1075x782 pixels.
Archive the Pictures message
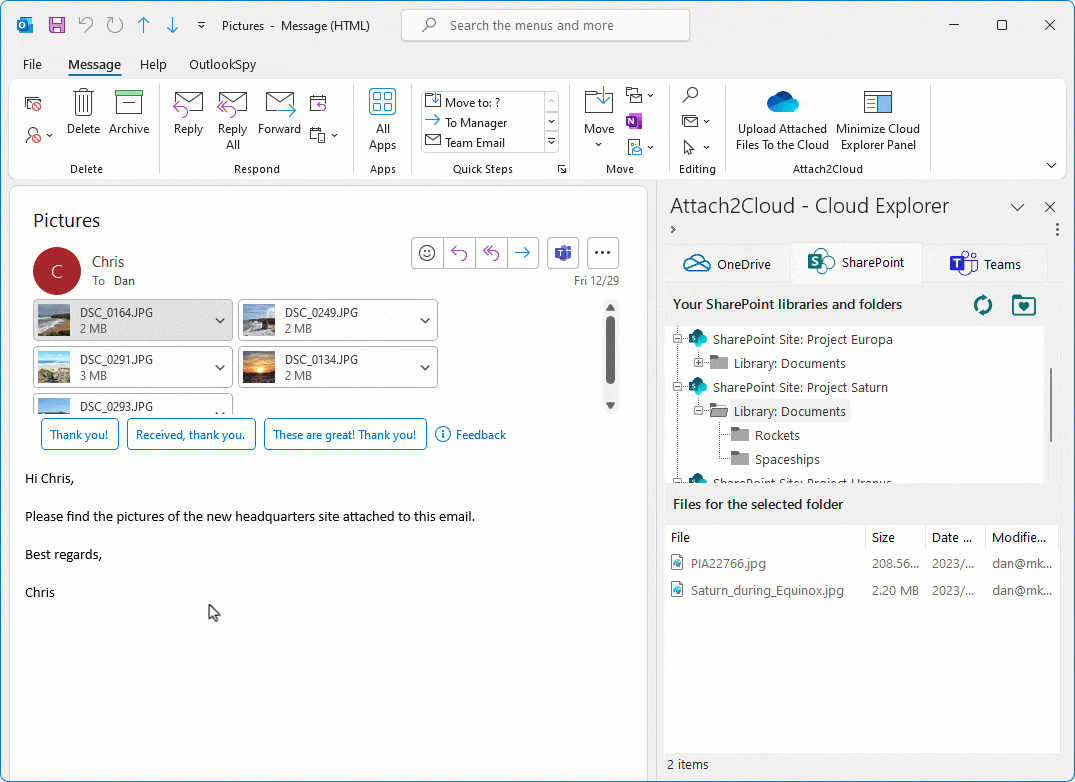(129, 111)
